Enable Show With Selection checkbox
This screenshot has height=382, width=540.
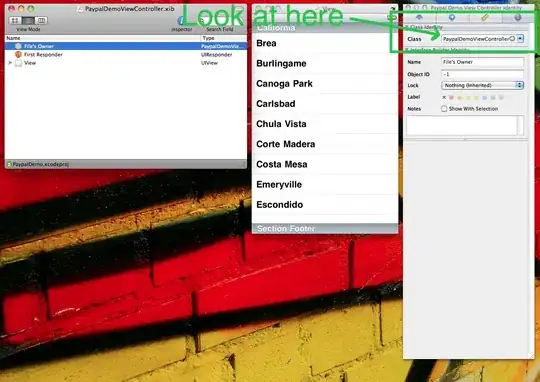pos(444,109)
